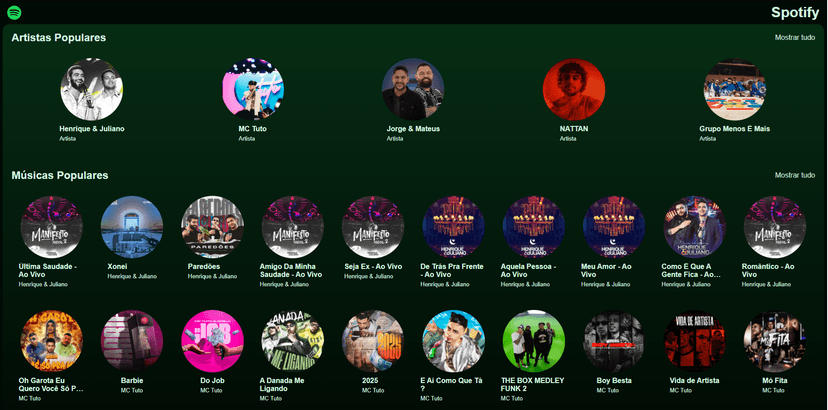Click the Spotify title text in header
This screenshot has height=410, width=828.
coord(795,13)
